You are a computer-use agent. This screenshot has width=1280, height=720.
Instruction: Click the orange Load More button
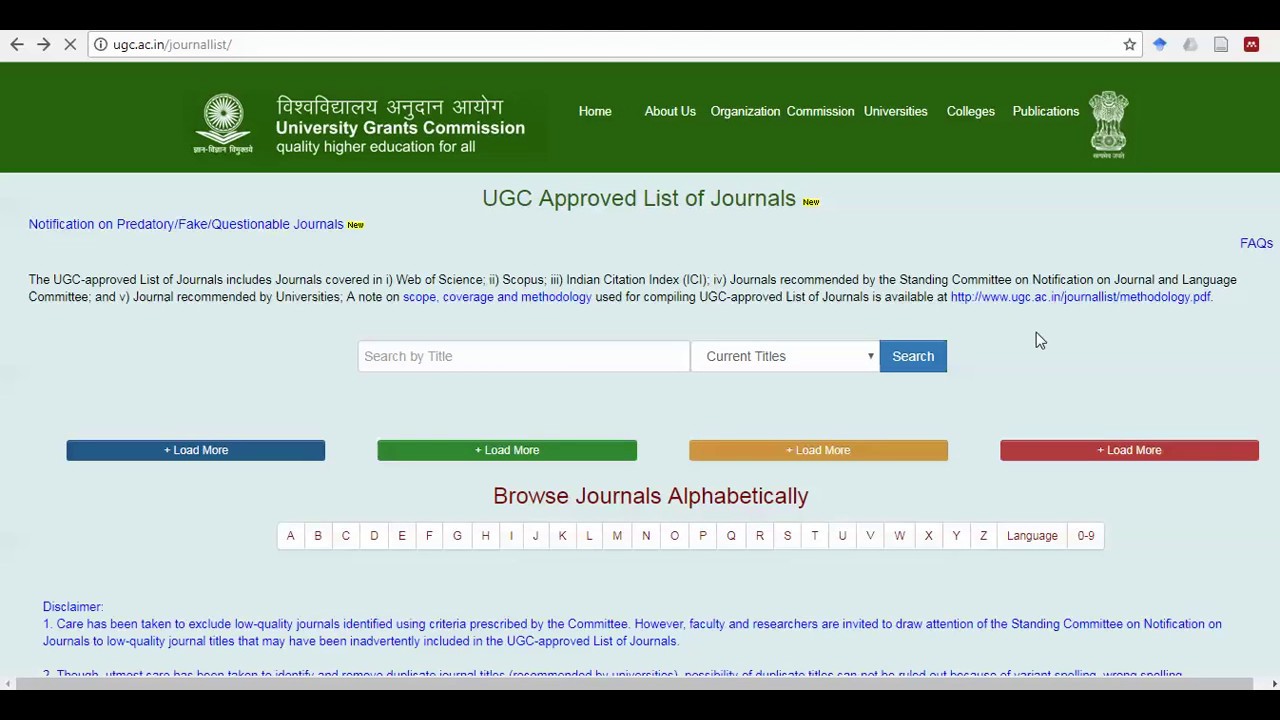[x=818, y=450]
